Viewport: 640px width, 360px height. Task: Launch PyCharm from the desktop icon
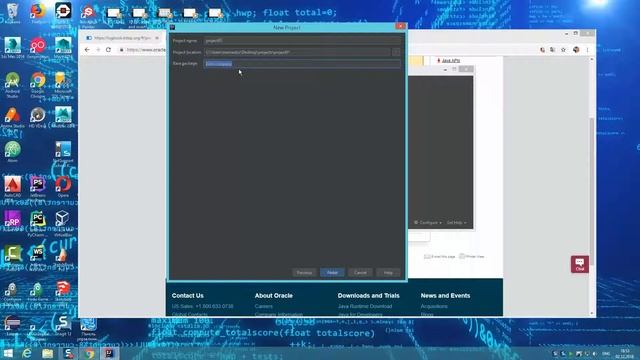38,222
